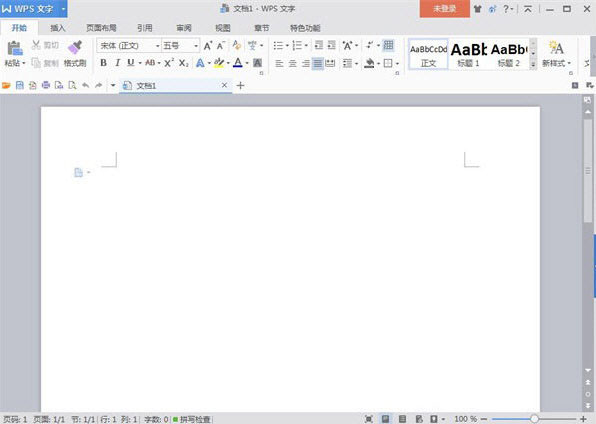Apply superscript formatting
Viewport: 596px width, 424px height.
(x=169, y=63)
